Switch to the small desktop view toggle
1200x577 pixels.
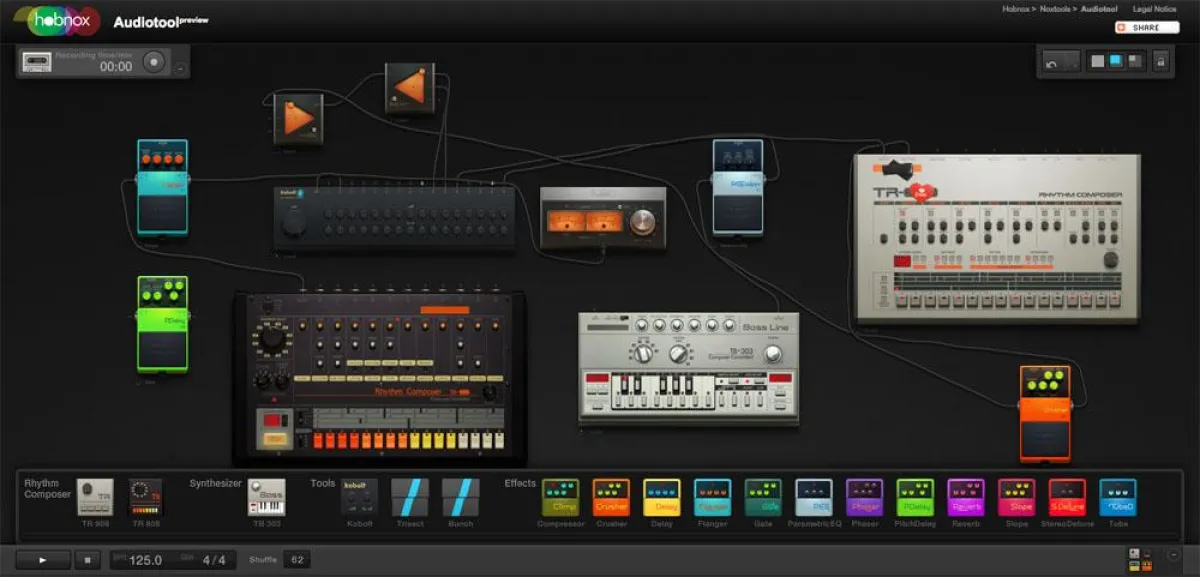point(1134,63)
